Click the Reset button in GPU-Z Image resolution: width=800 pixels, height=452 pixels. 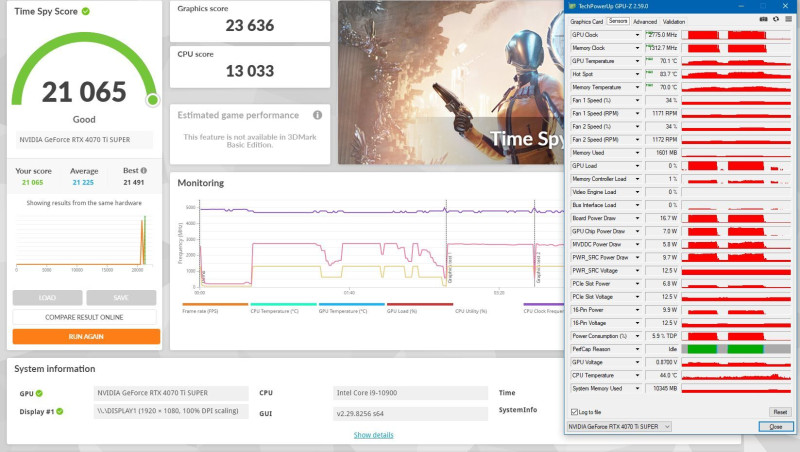[780, 412]
